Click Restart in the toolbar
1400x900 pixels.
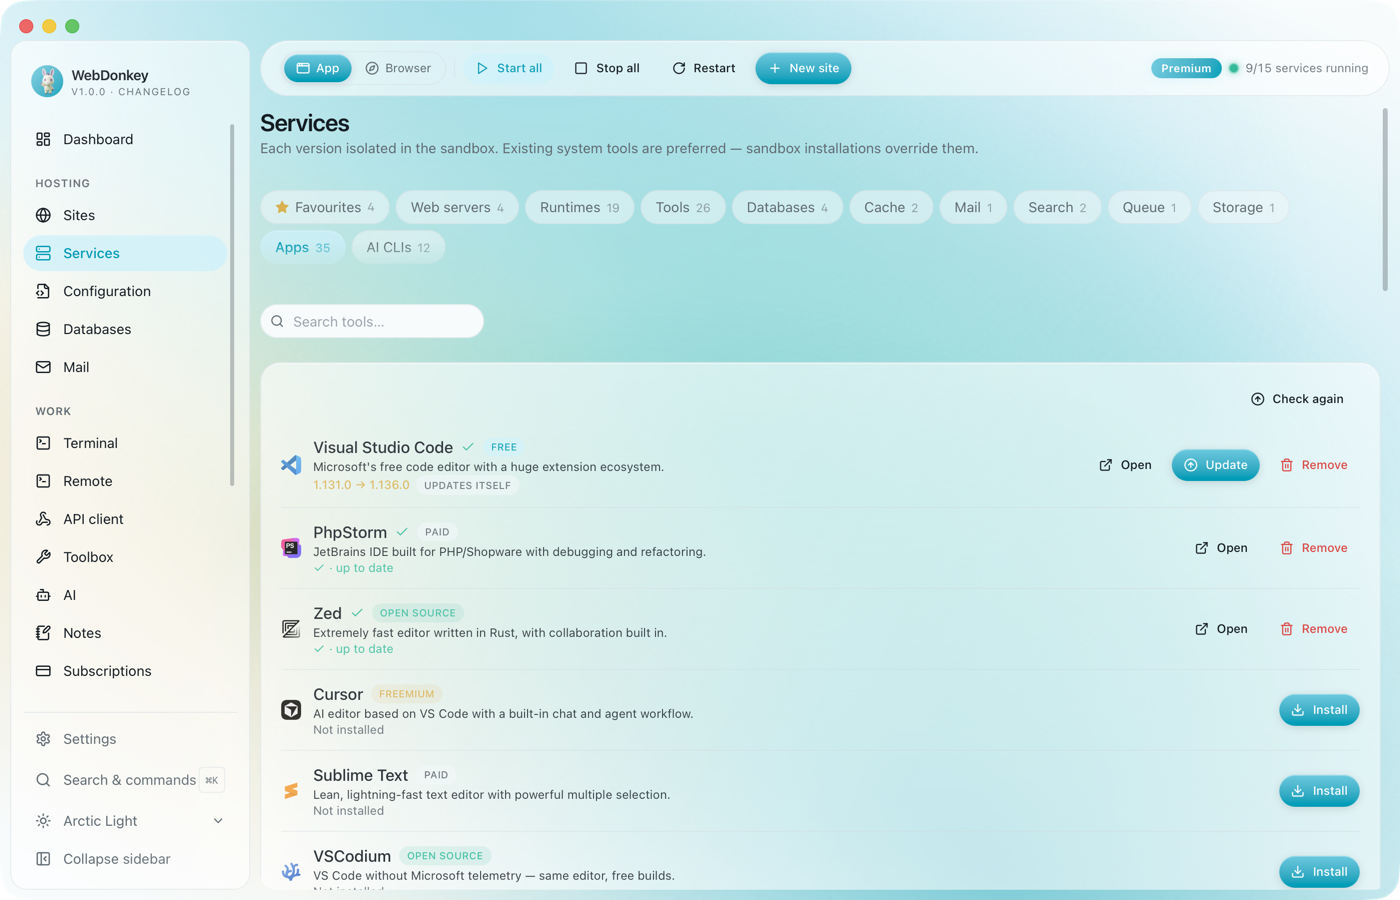pos(704,68)
